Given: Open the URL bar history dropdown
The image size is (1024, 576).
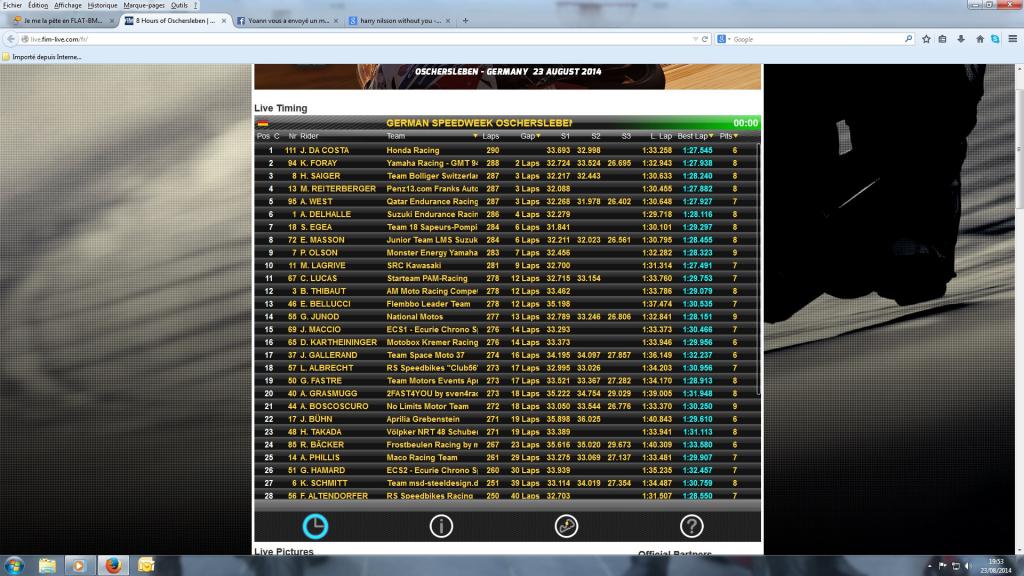Looking at the screenshot, I should click(x=695, y=39).
